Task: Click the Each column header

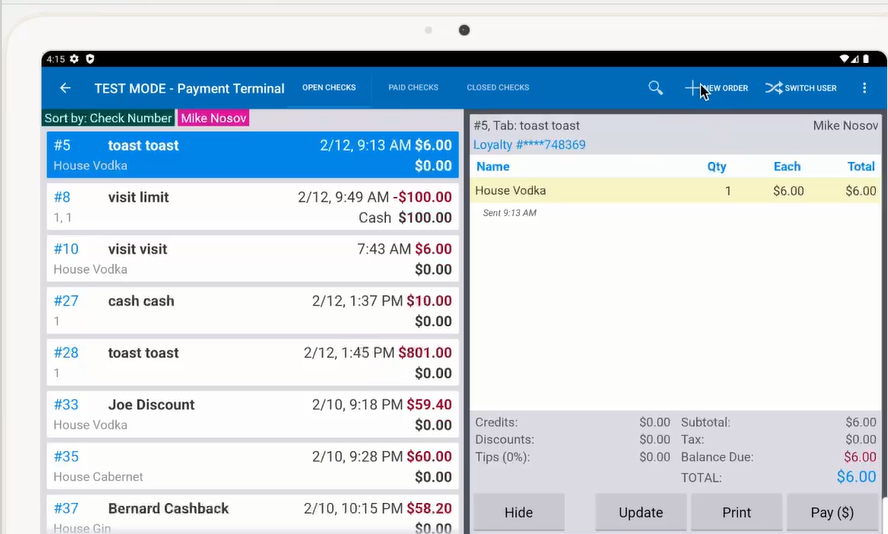Action: coord(787,166)
